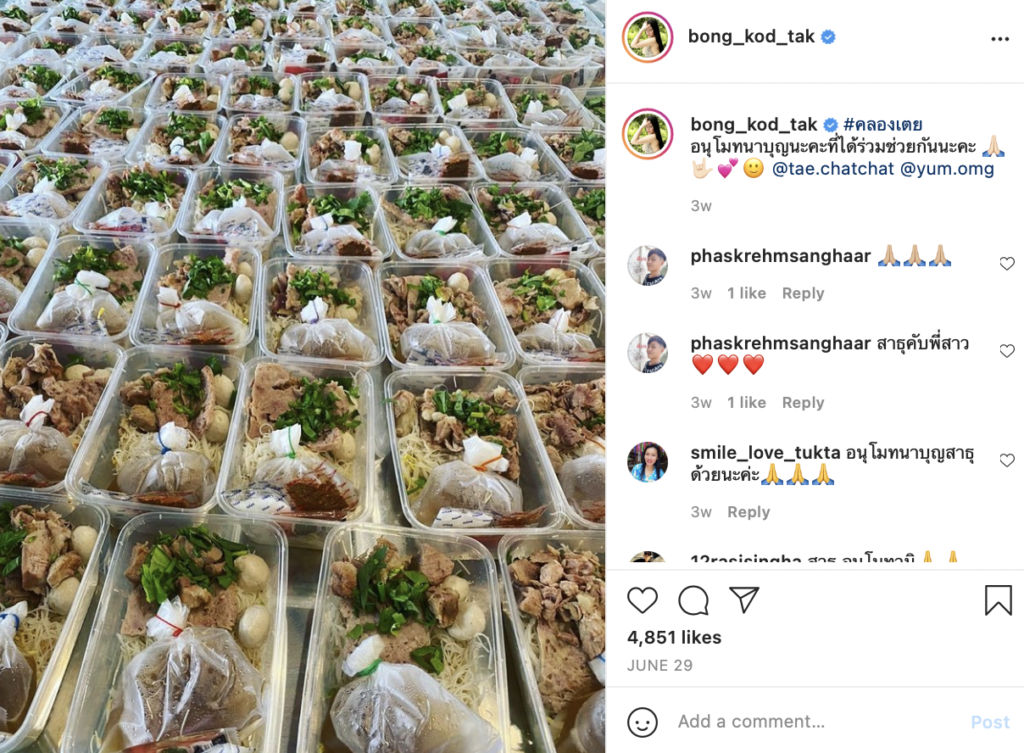Screen dimensions: 1024x753
Task: Open the #คลองเตย hashtag link
Action: pyautogui.click(x=883, y=124)
